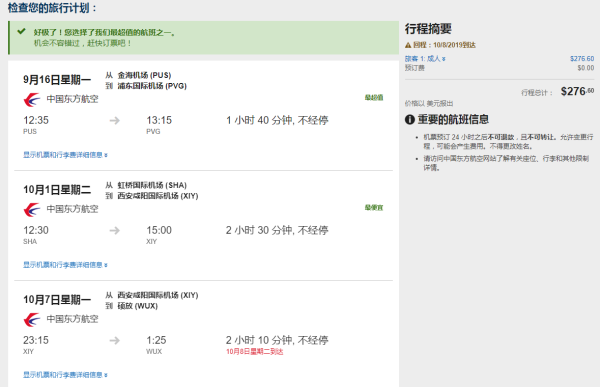Click the 2 小时 30 分钟, 不经停 duration text
Viewport: 600px width, 387px height.
click(x=277, y=230)
